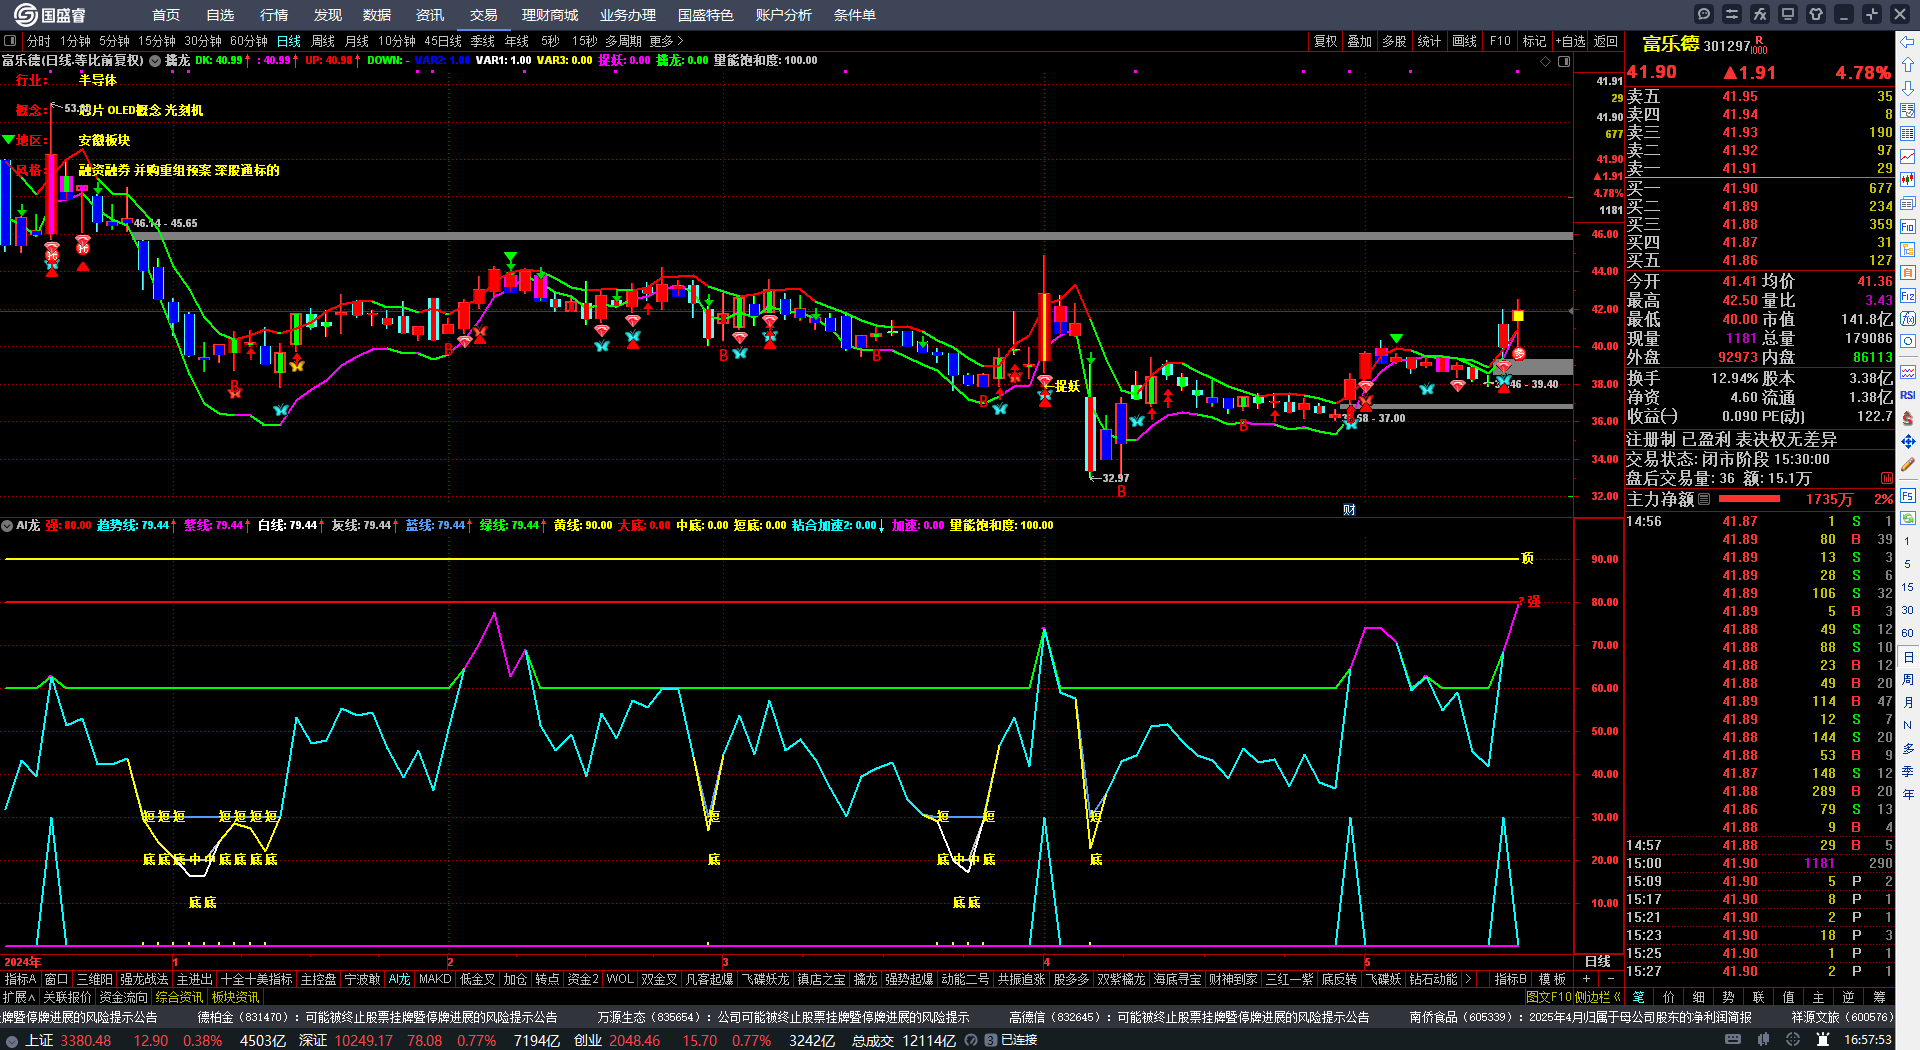Open the candlestick chart icon in right sidebar

click(x=1908, y=180)
